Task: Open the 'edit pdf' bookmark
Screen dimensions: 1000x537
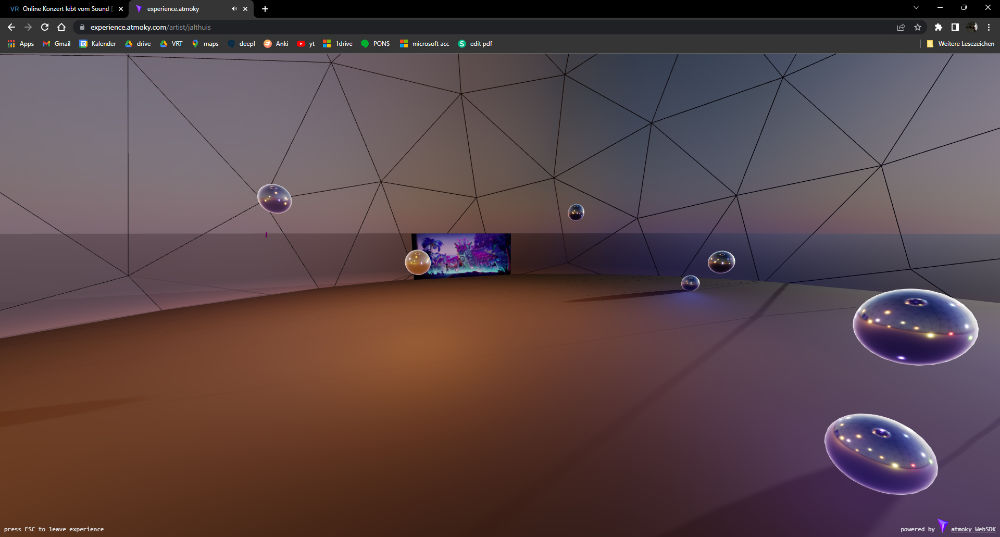Action: click(x=475, y=44)
